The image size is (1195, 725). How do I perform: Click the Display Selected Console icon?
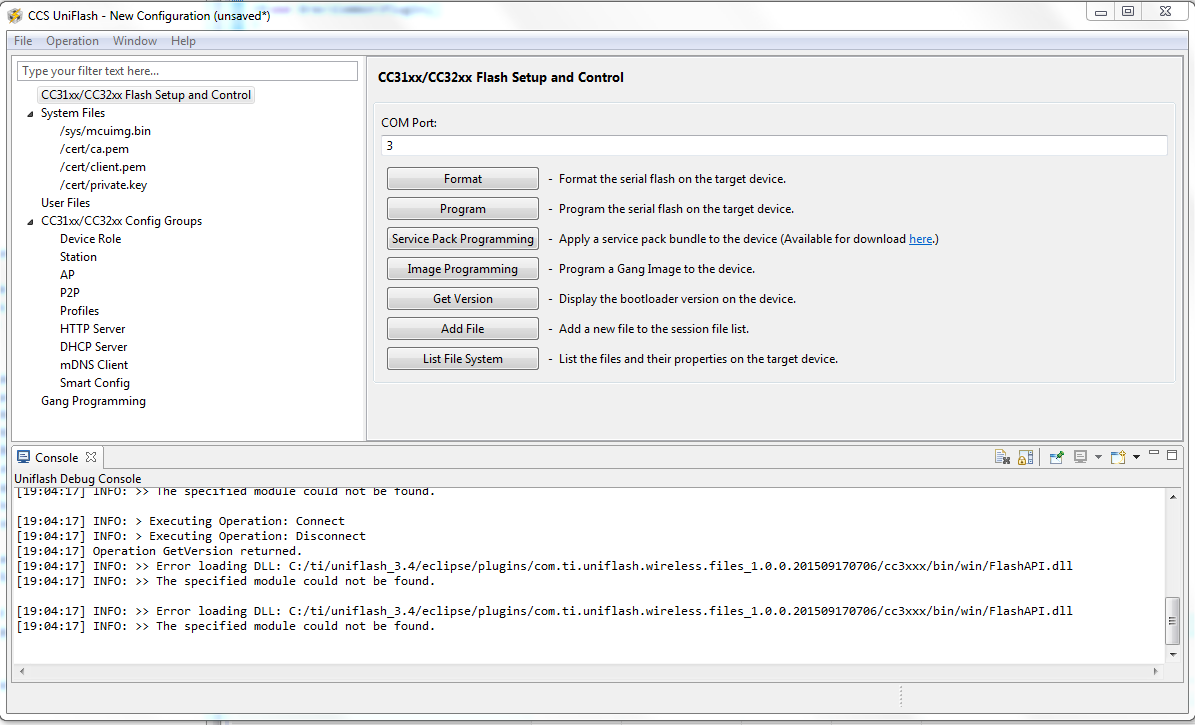click(1080, 457)
